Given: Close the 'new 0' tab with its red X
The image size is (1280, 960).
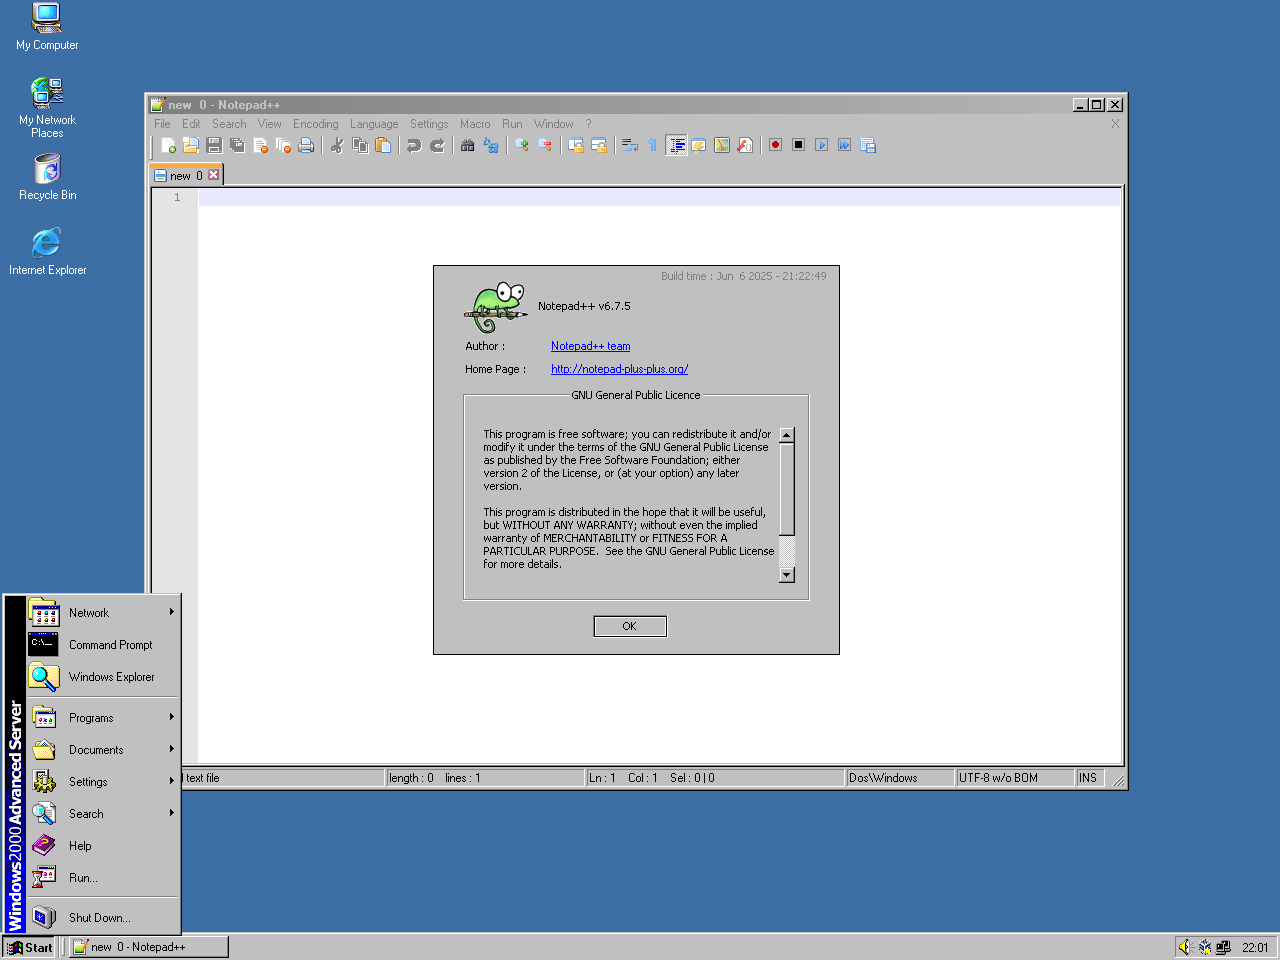Looking at the screenshot, I should (x=213, y=175).
